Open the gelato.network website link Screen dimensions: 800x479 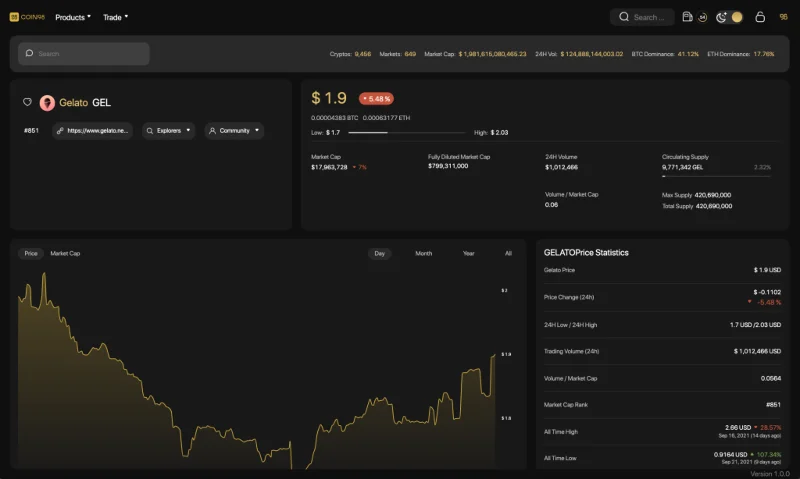pos(92,131)
